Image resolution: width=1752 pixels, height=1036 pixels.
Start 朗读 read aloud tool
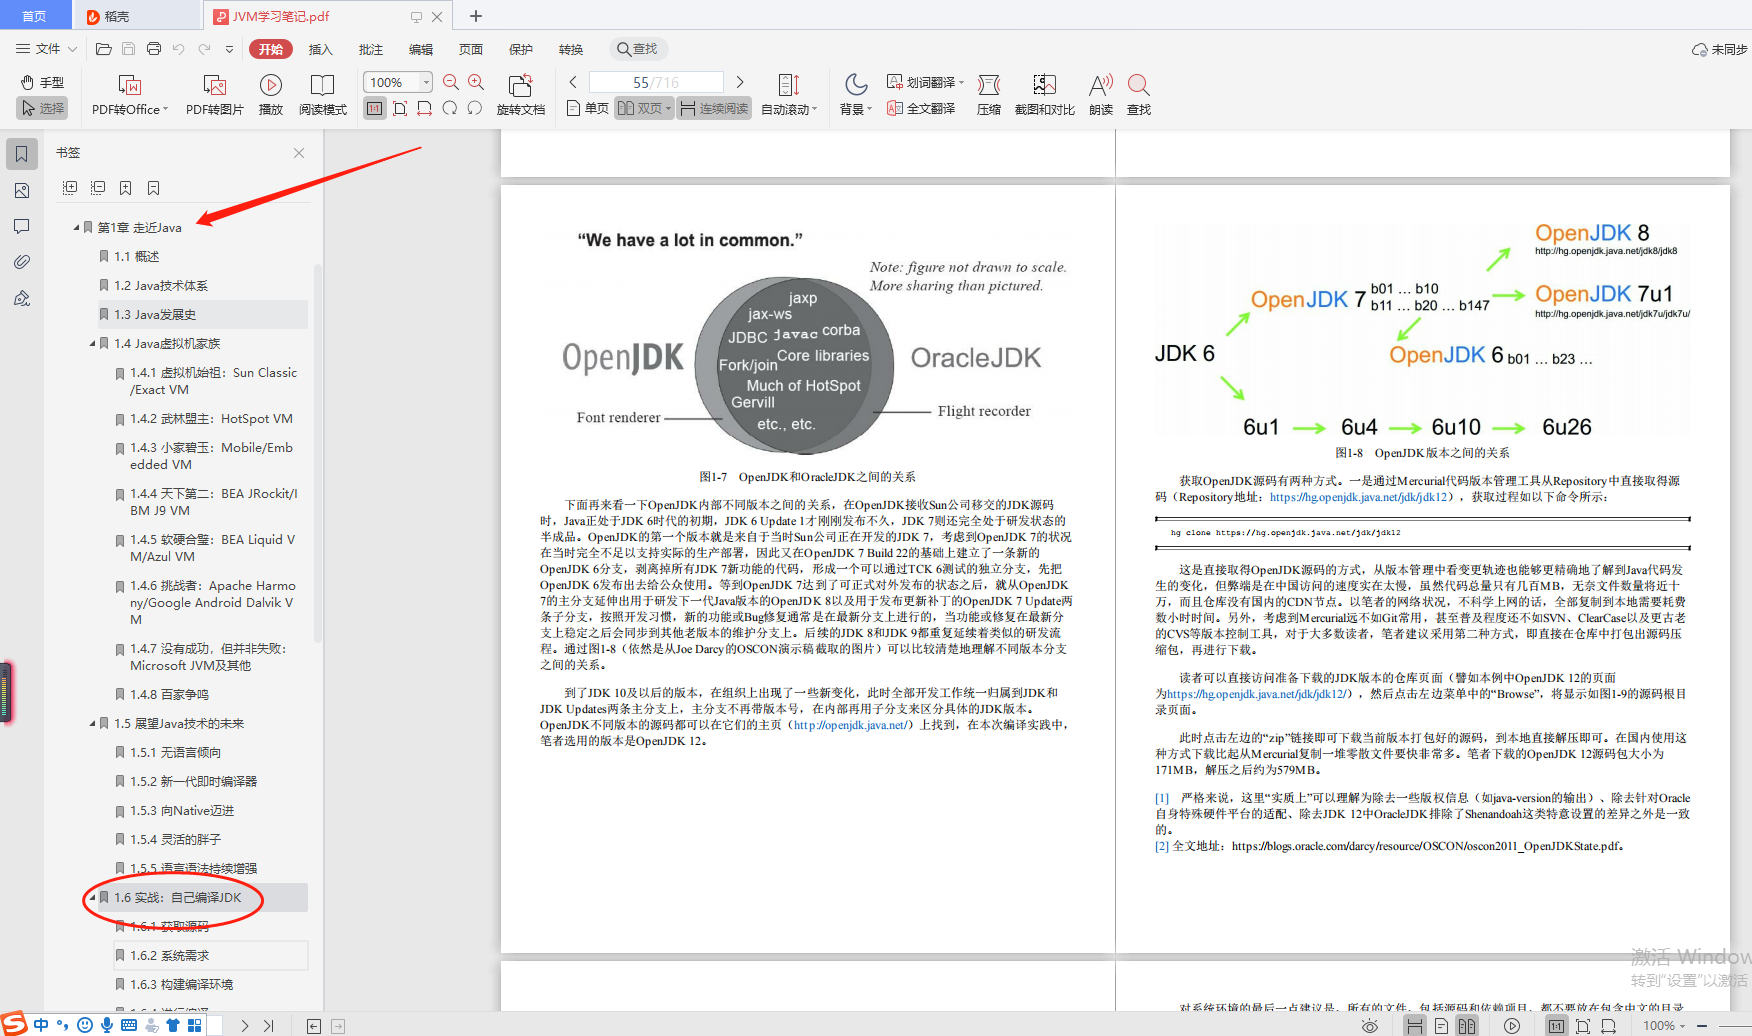coord(1101,95)
